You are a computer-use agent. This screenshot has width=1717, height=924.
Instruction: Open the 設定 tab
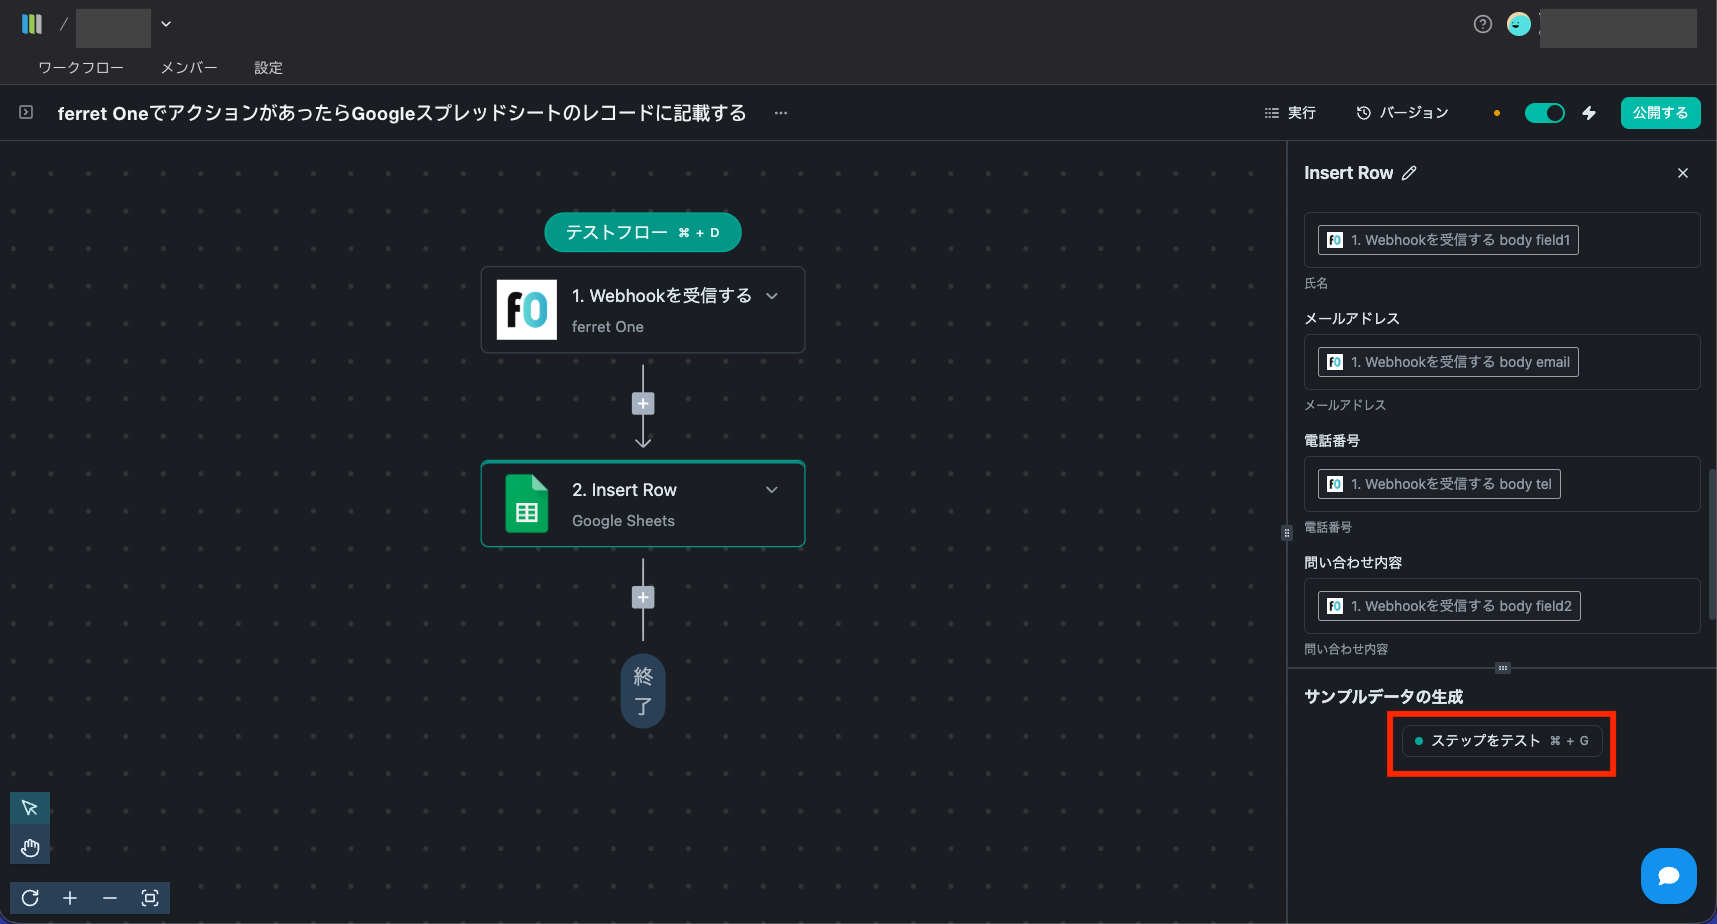(268, 68)
